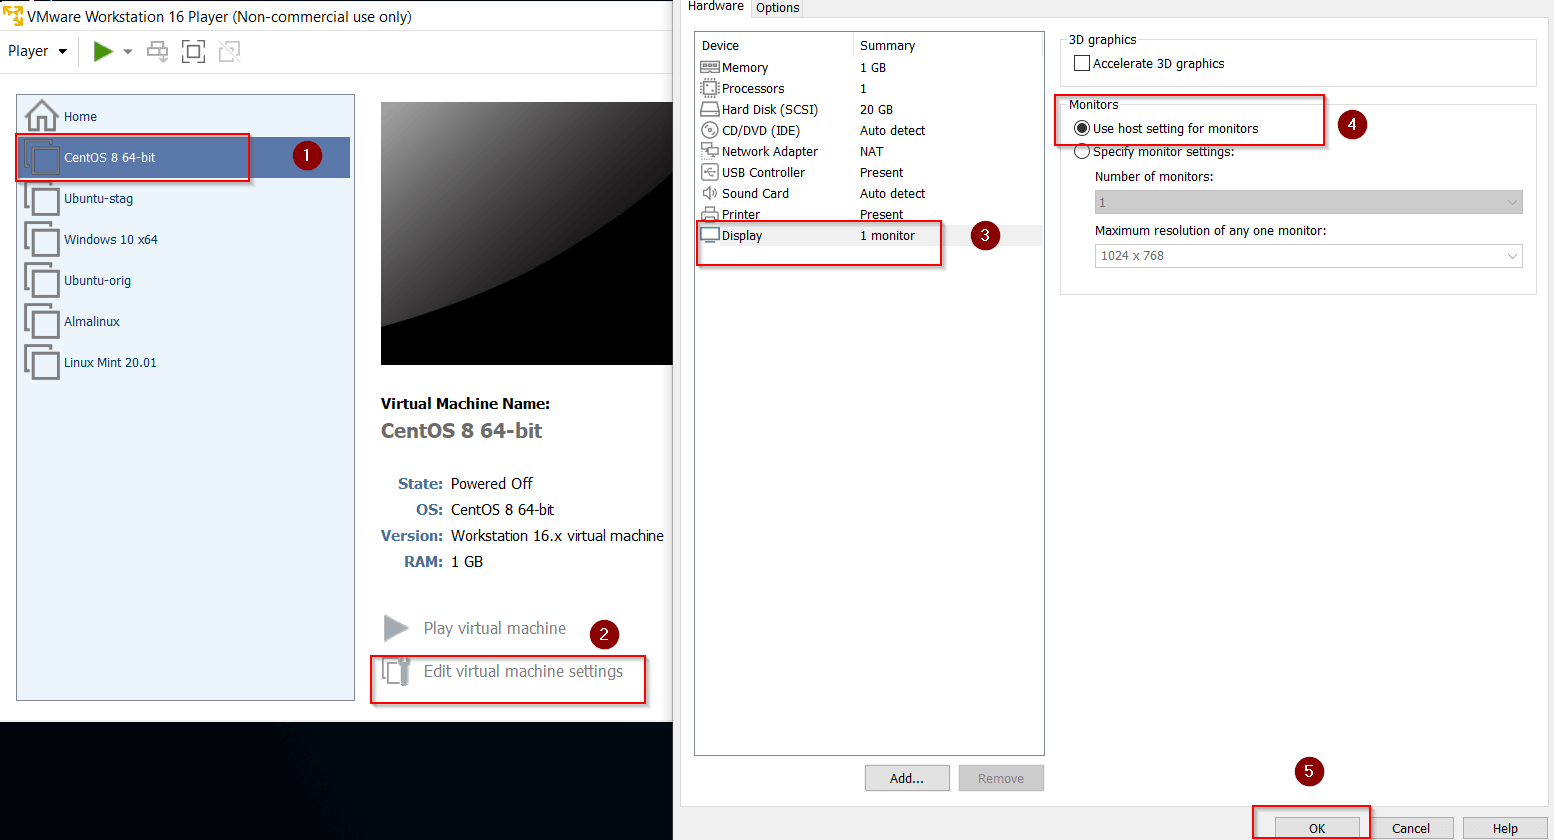Select the USB Controller device
This screenshot has width=1554, height=840.
[x=762, y=172]
